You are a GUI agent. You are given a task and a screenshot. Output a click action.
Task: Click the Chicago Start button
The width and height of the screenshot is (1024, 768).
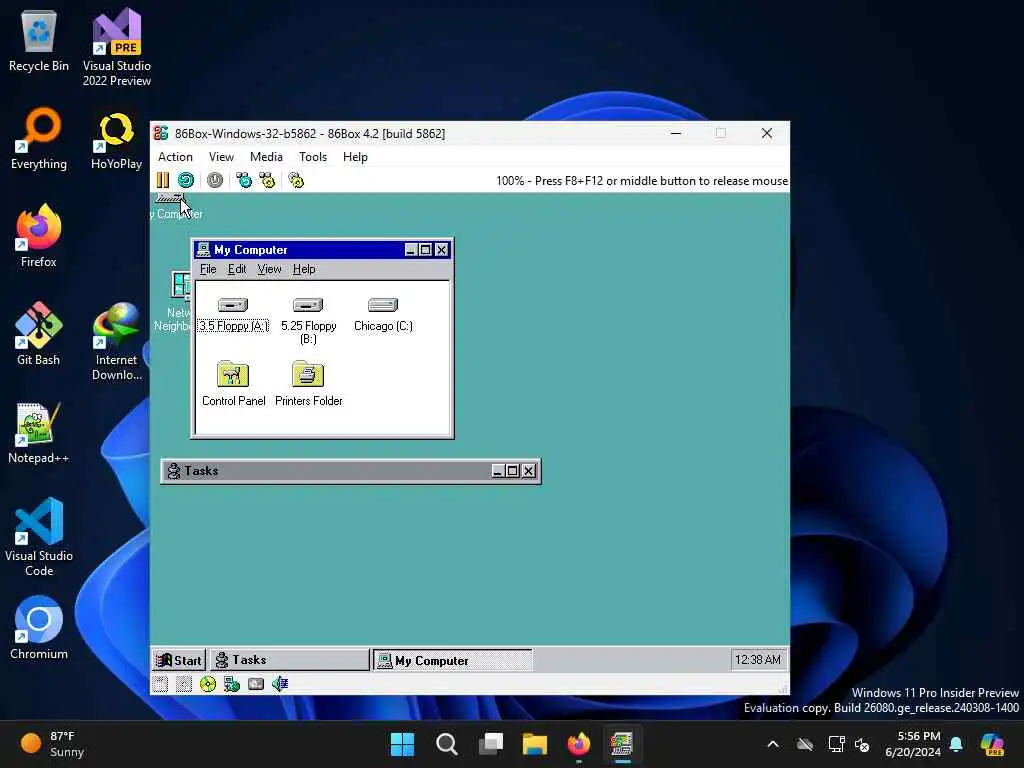tap(179, 660)
